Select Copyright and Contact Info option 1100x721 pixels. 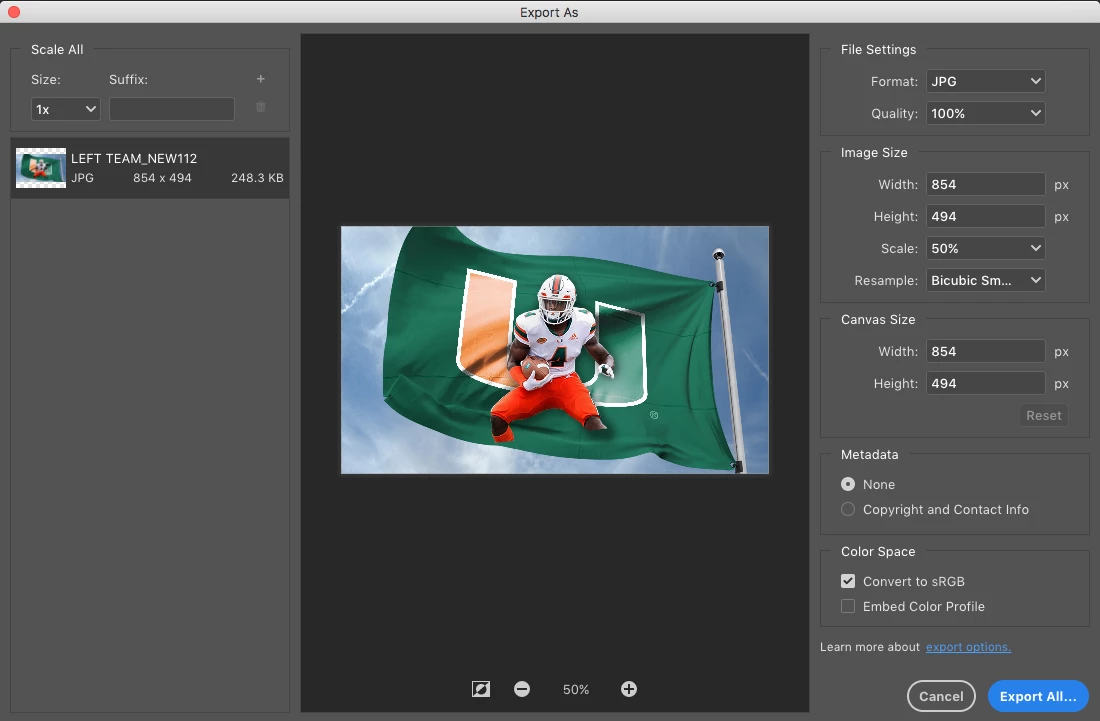tap(848, 510)
